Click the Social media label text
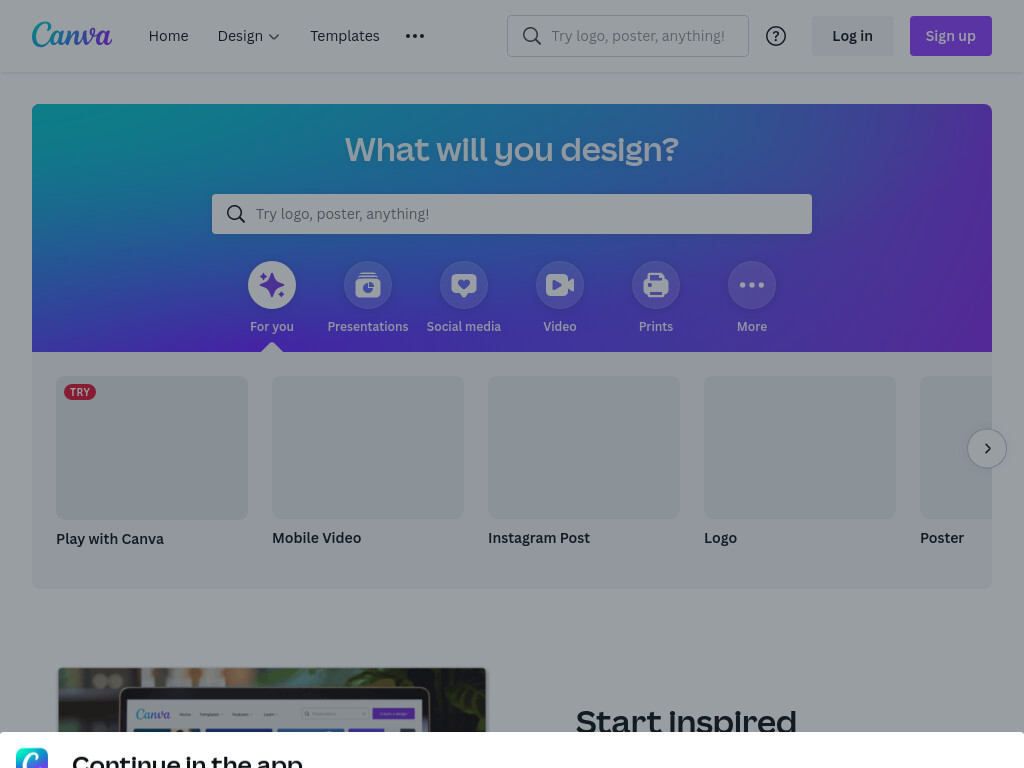 tap(464, 327)
